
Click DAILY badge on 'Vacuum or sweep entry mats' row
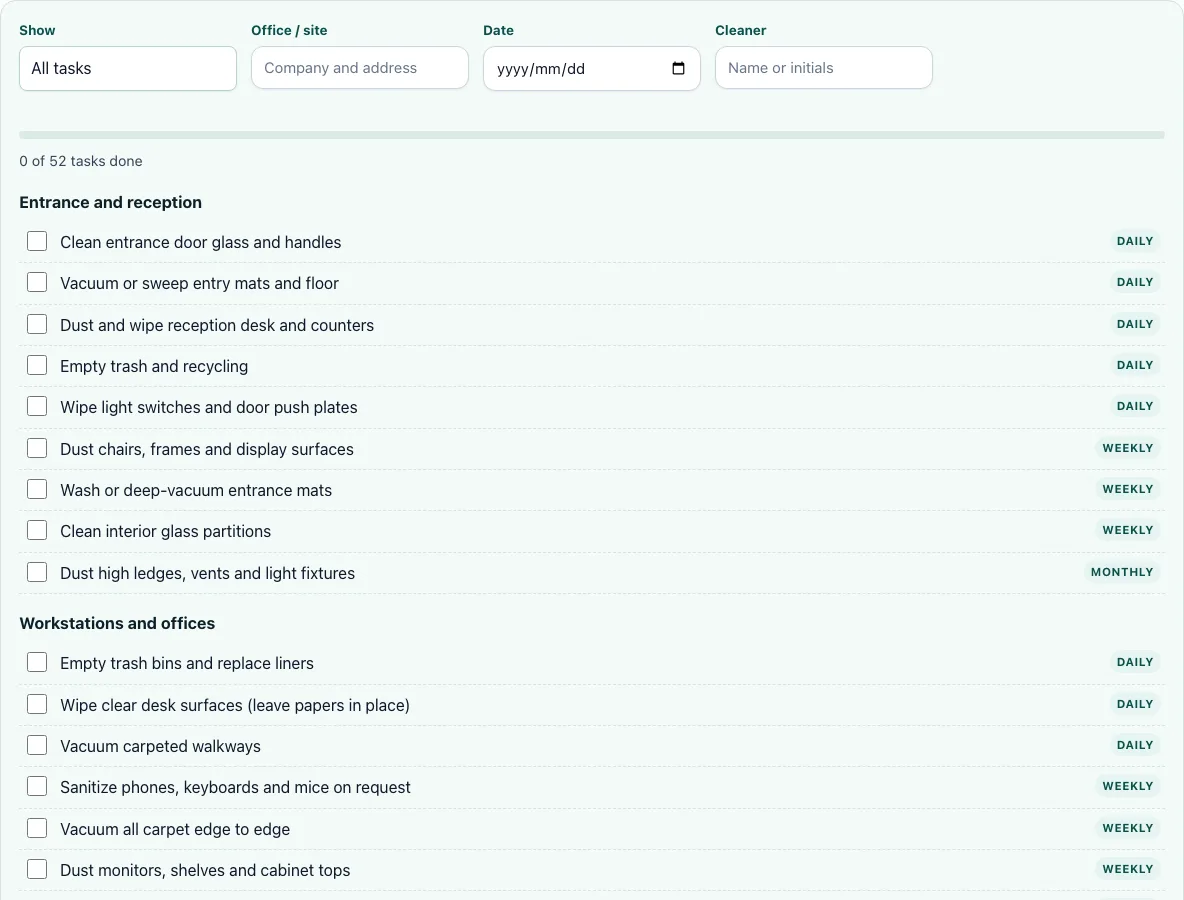click(x=1135, y=282)
